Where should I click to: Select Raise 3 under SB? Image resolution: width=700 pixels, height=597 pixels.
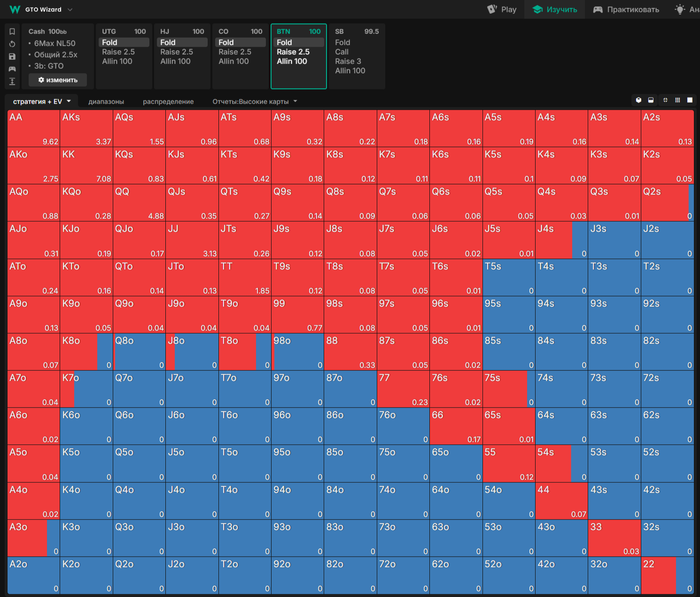348,61
